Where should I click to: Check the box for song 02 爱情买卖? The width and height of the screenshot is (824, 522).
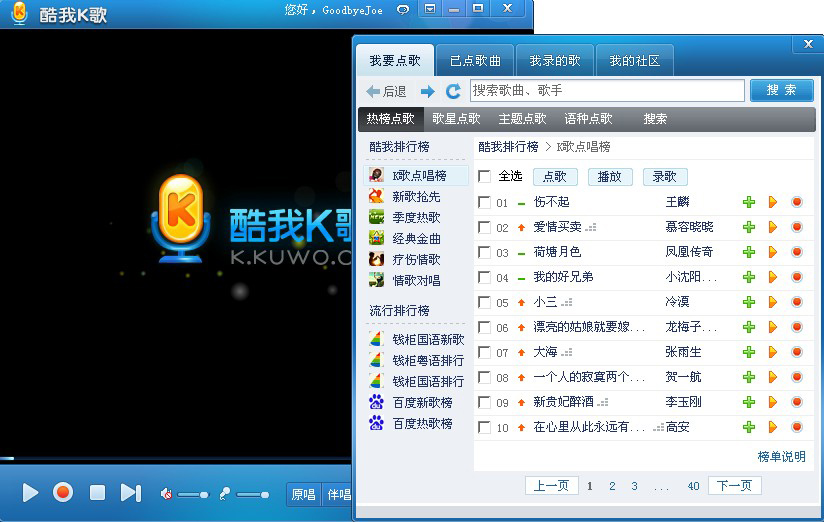484,228
